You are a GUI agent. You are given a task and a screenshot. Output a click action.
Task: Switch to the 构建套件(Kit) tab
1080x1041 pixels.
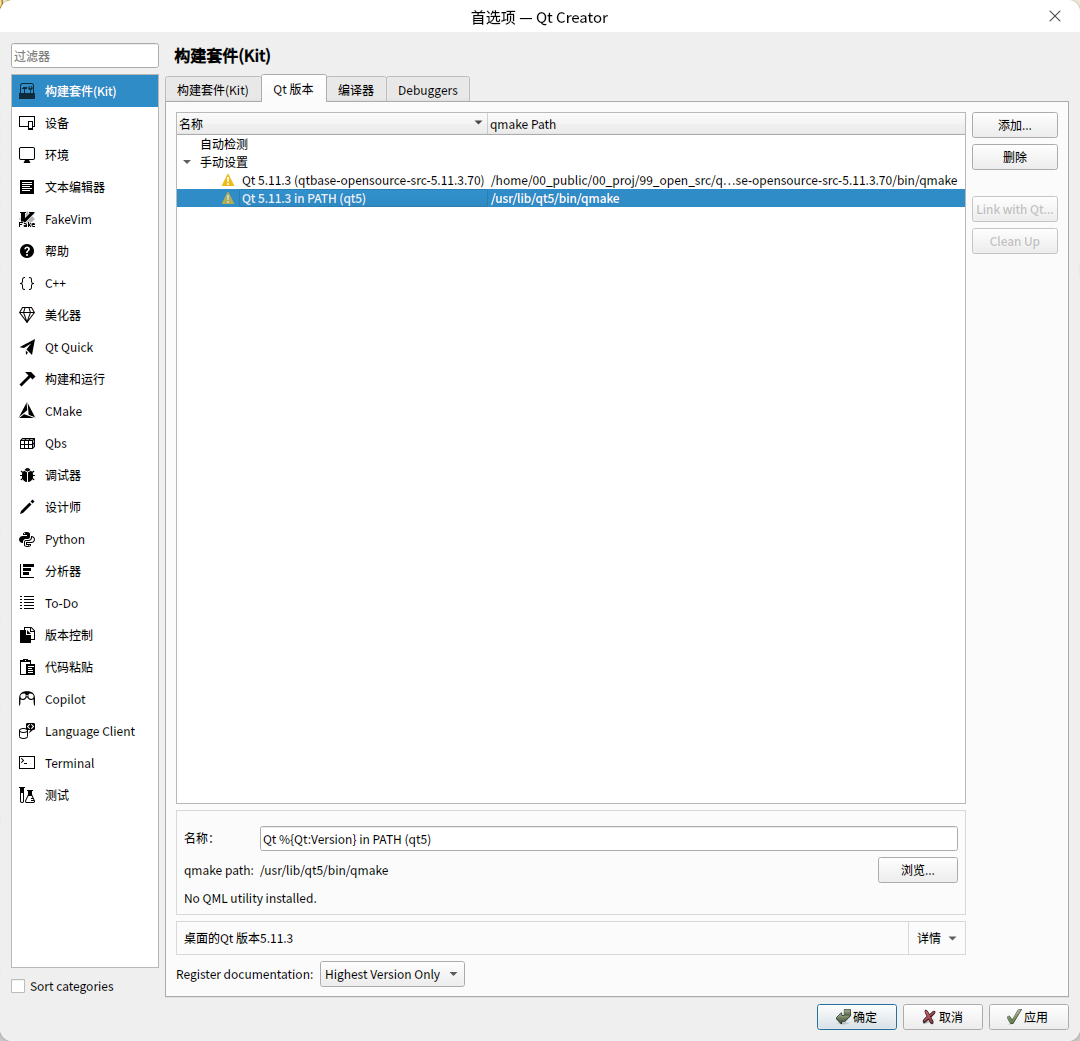pos(213,90)
